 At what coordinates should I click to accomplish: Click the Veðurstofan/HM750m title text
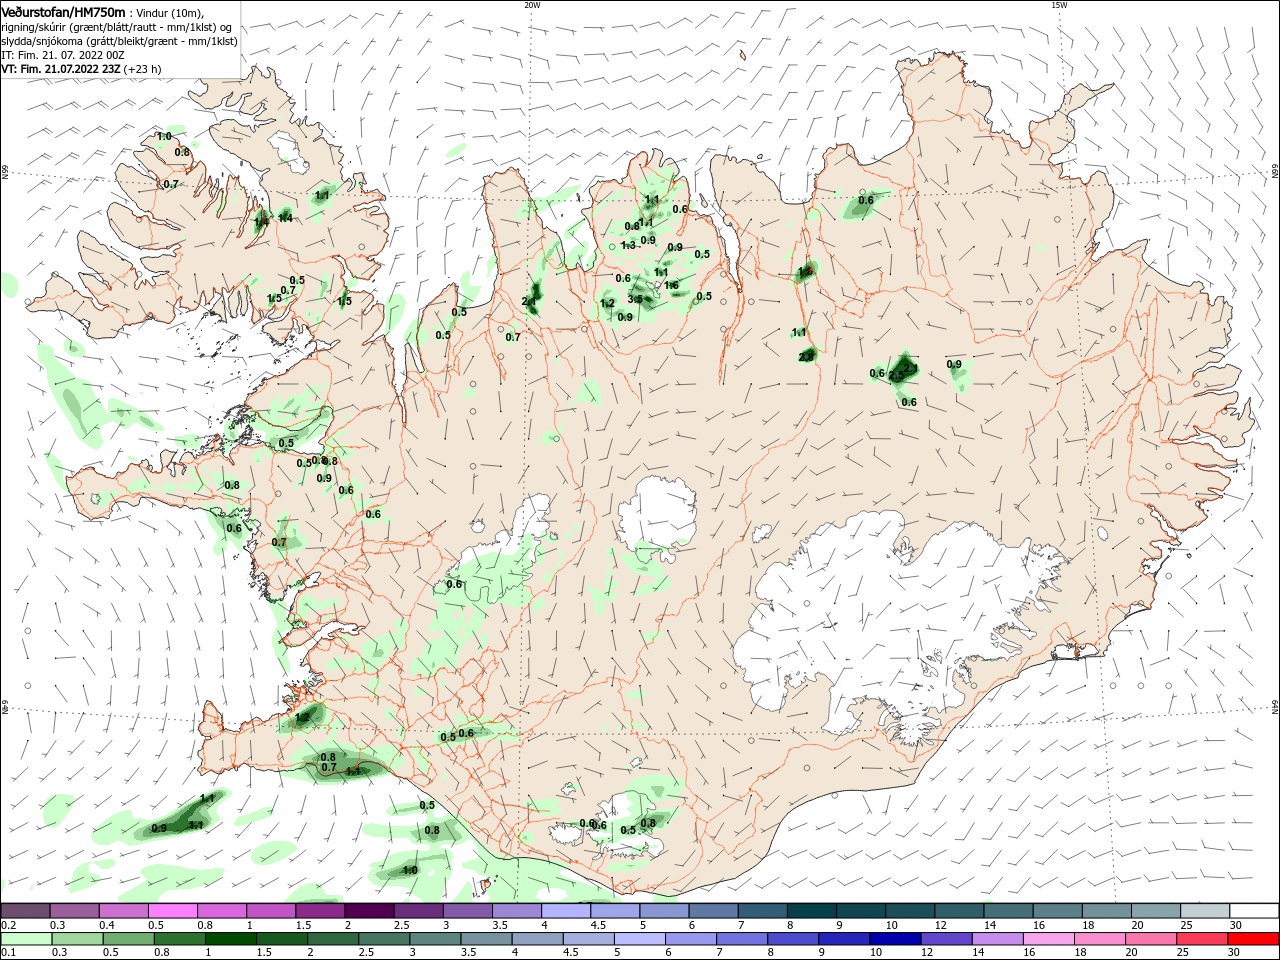click(x=64, y=12)
